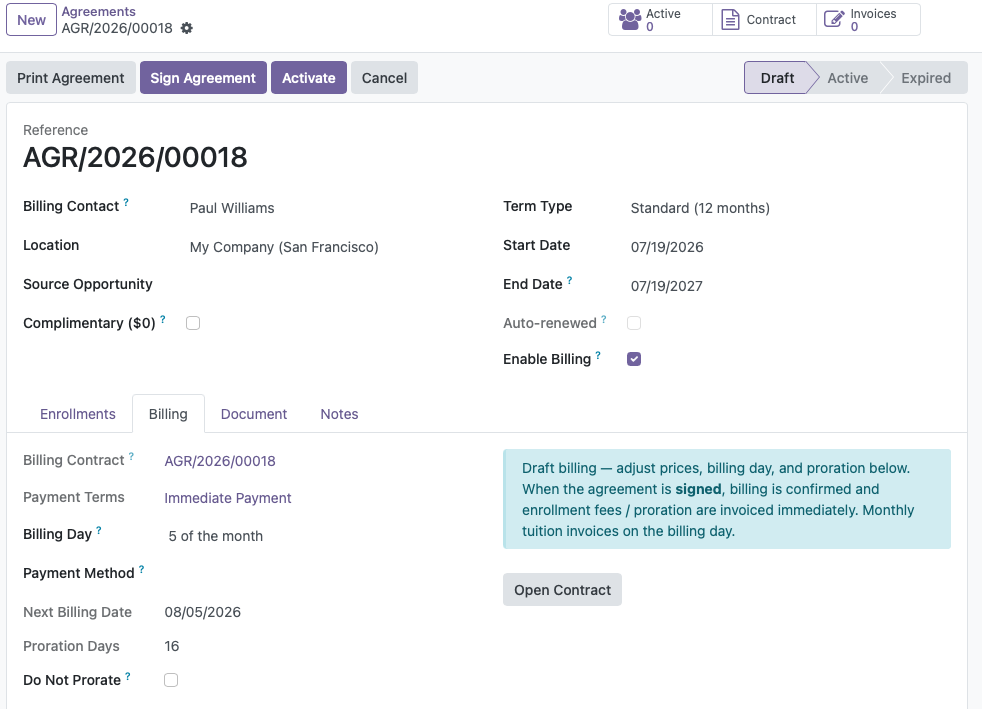Click the Billing Day help question mark
The width and height of the screenshot is (982, 709).
pyautogui.click(x=99, y=530)
